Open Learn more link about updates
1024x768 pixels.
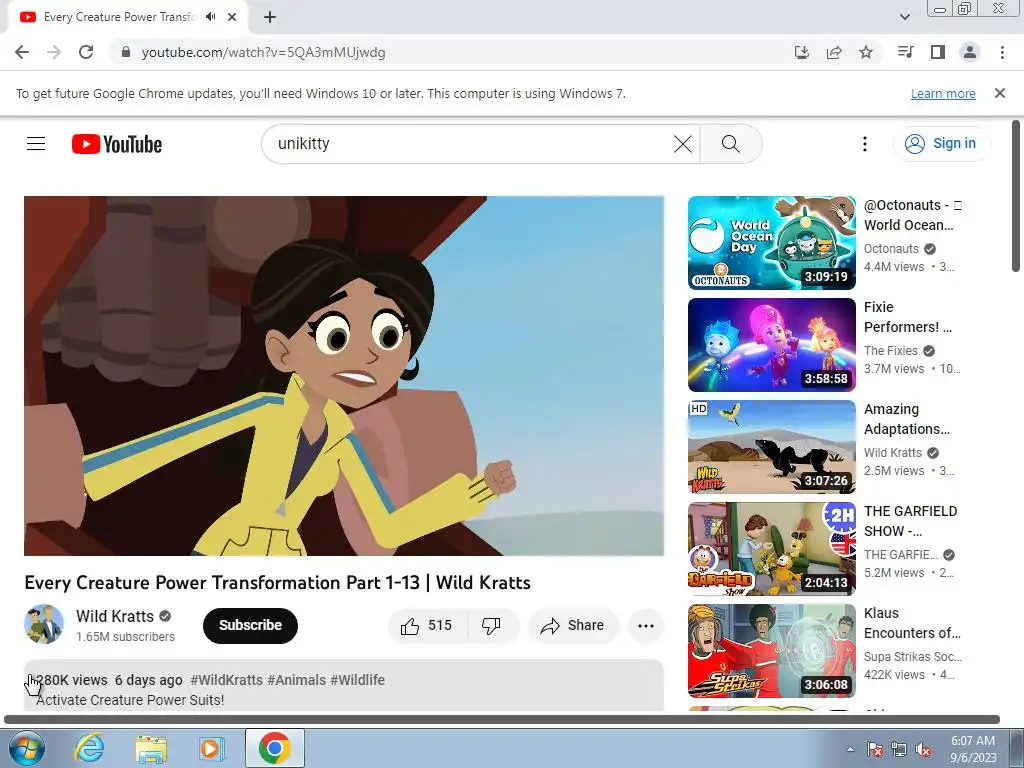(x=943, y=93)
